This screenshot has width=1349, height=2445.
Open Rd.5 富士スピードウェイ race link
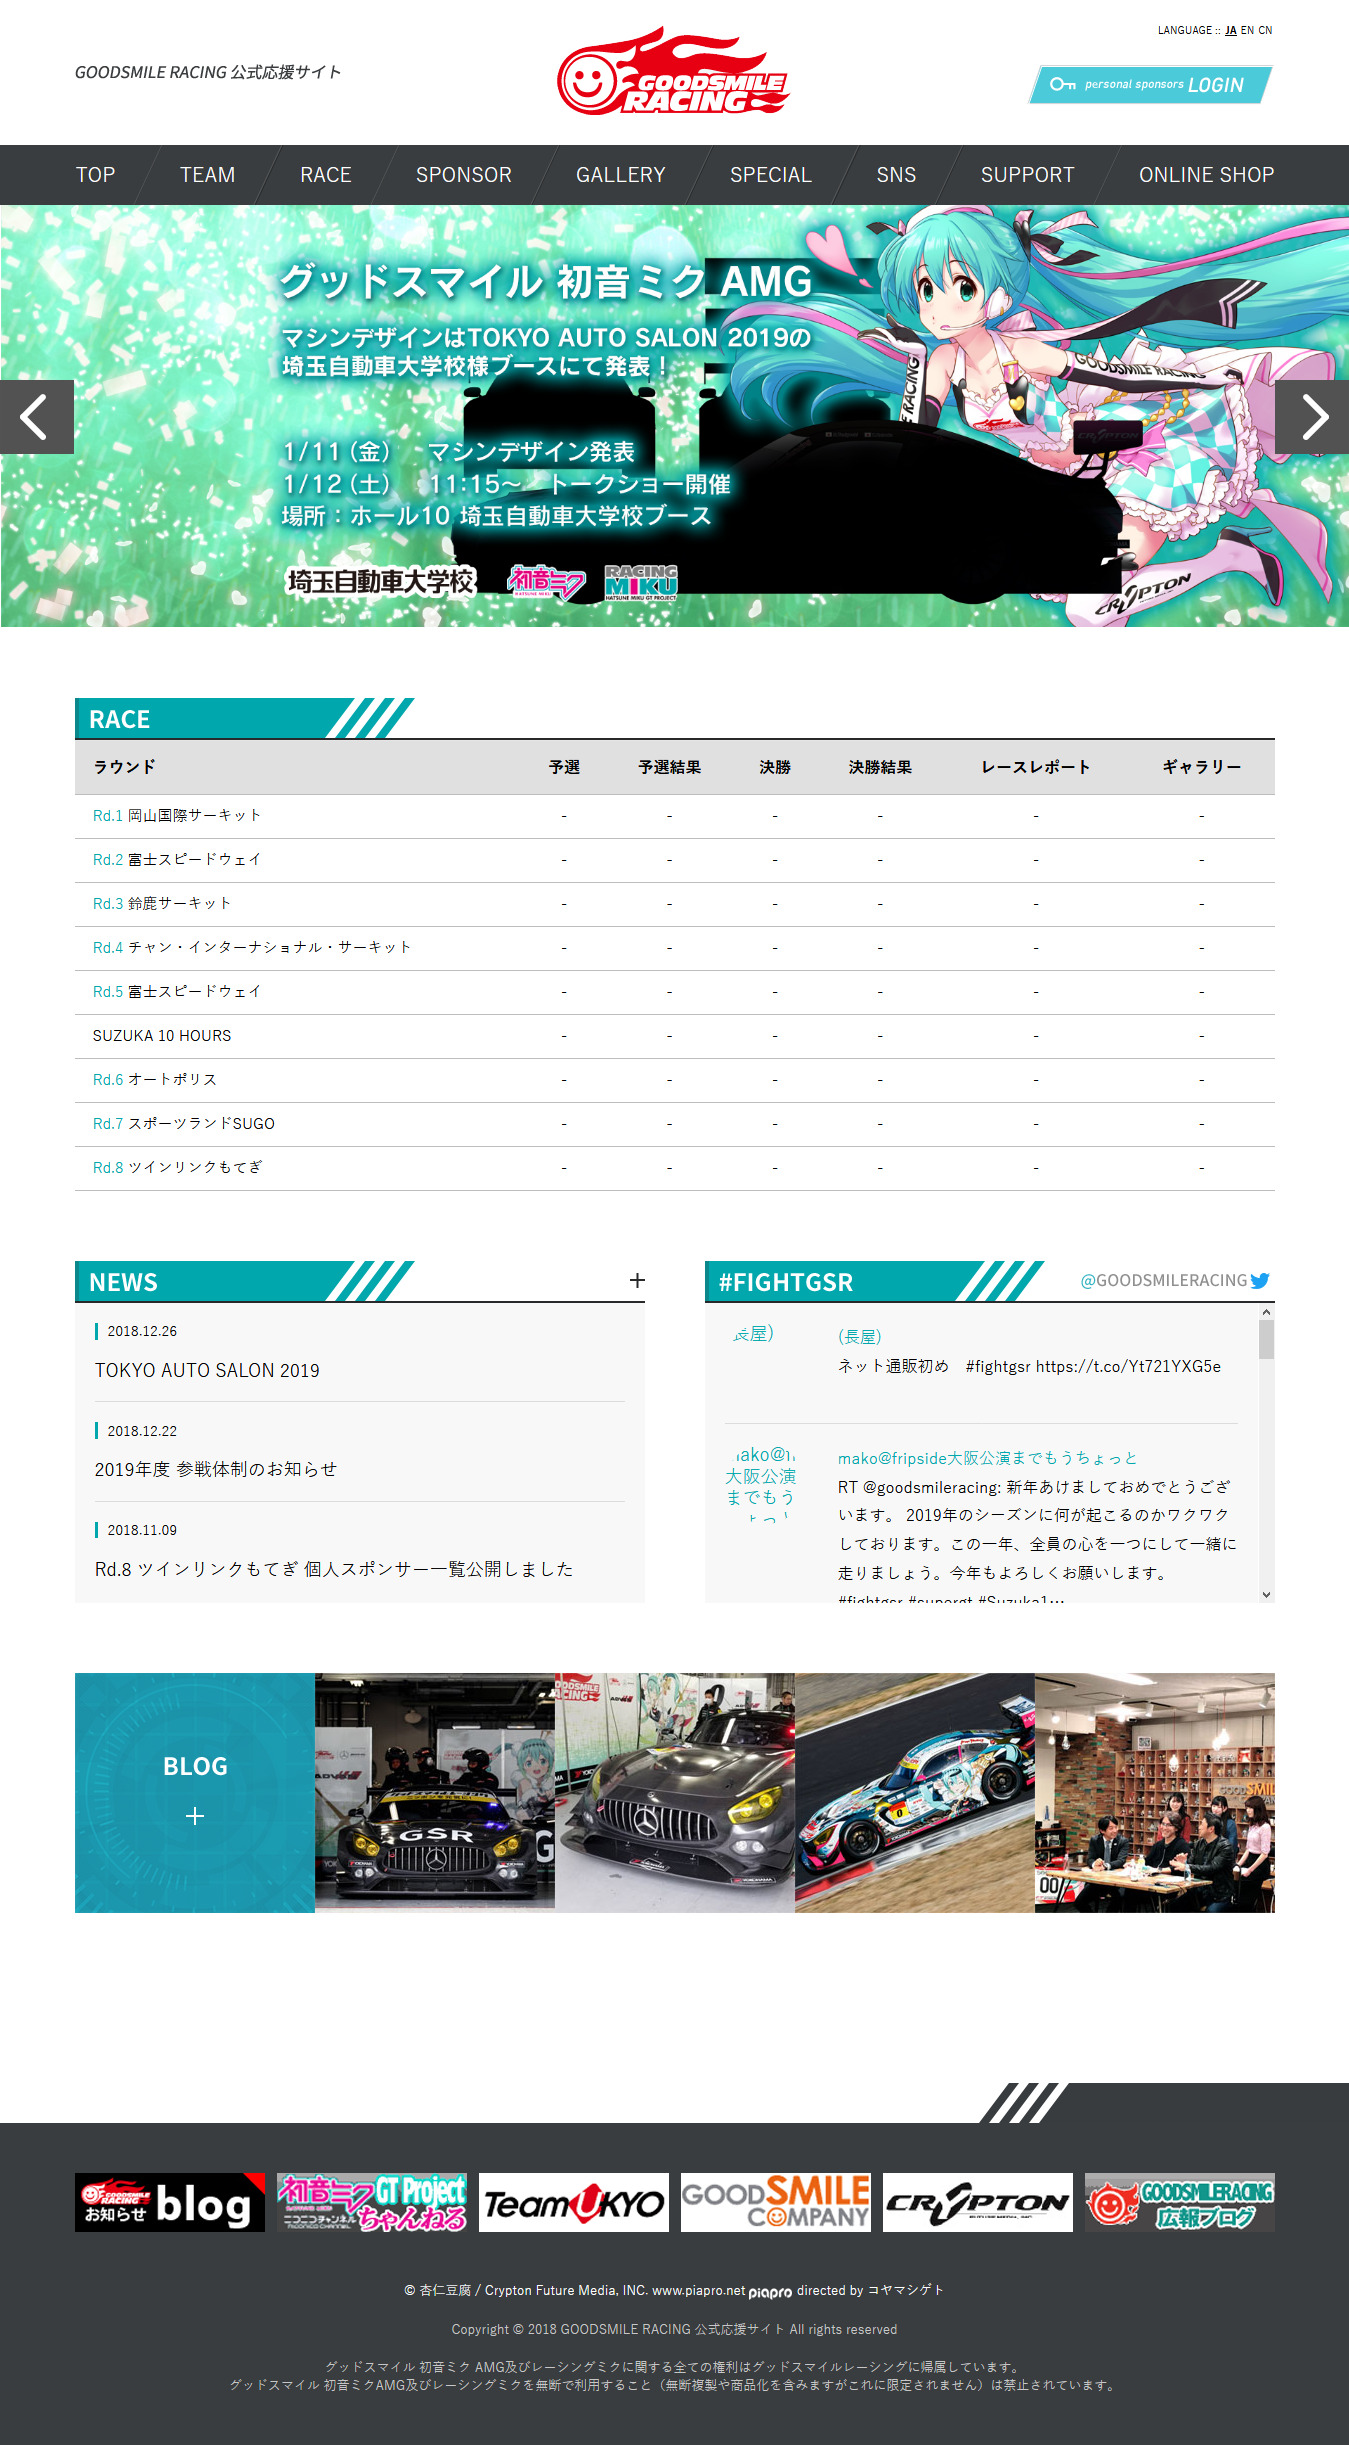point(177,992)
